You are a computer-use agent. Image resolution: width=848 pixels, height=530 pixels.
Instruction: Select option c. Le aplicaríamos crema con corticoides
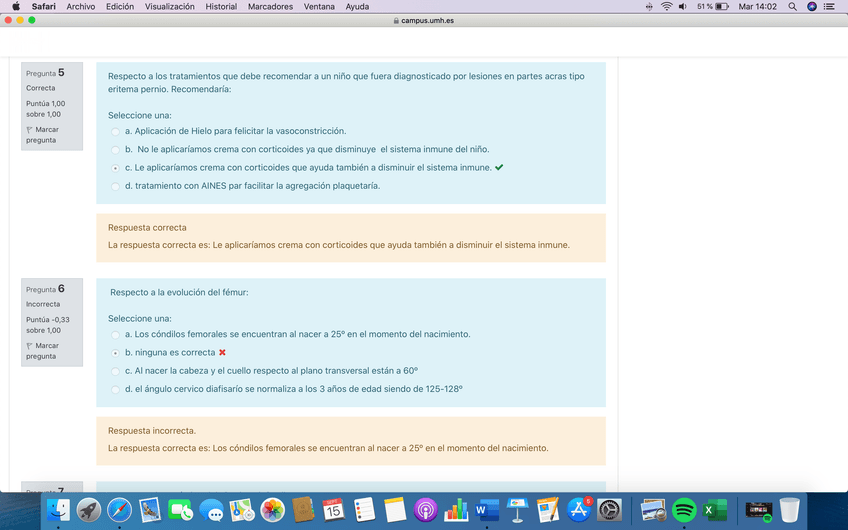click(x=115, y=168)
